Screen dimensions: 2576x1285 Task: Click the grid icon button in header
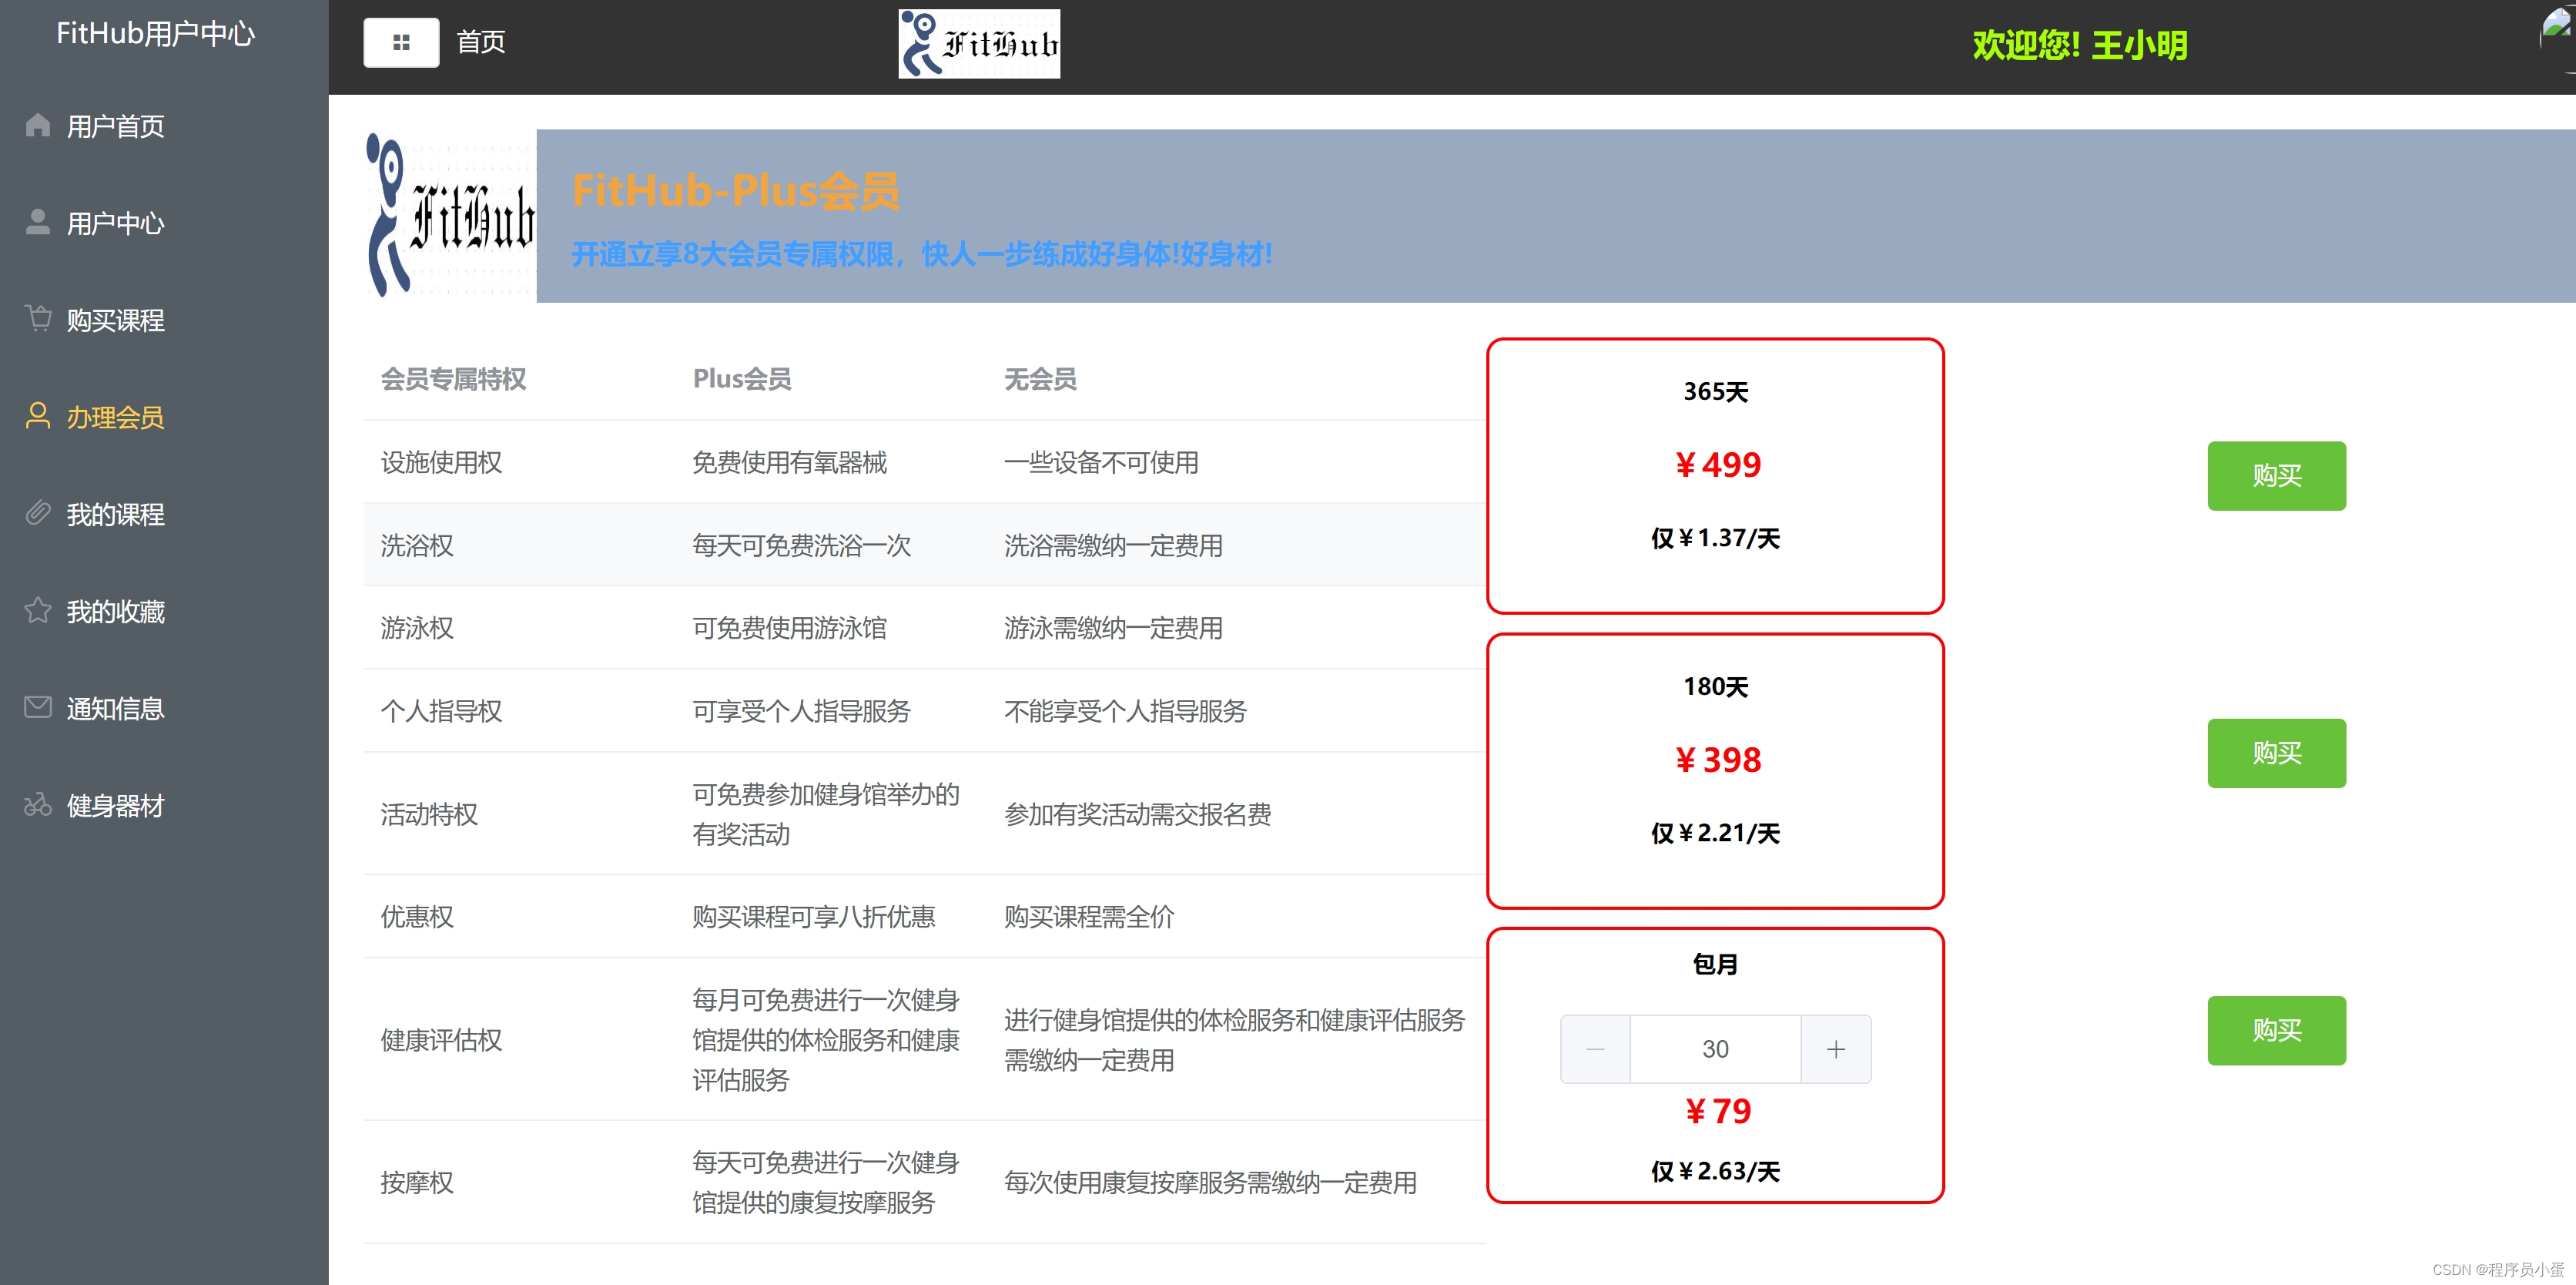pyautogui.click(x=401, y=42)
